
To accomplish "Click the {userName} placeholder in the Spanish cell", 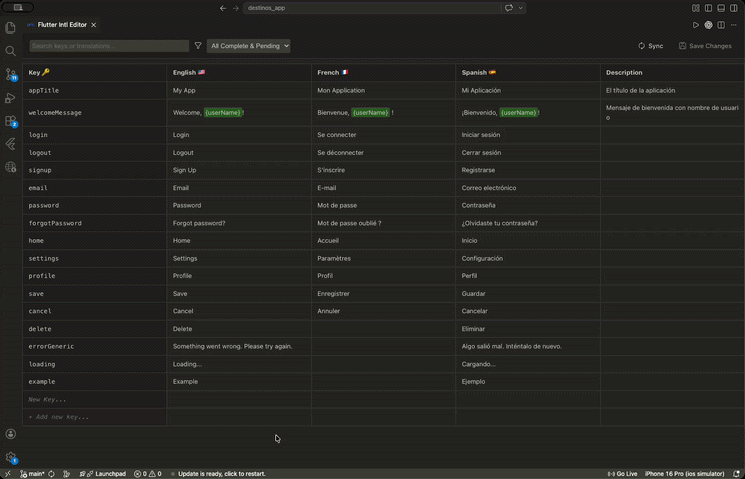I will click(x=518, y=113).
